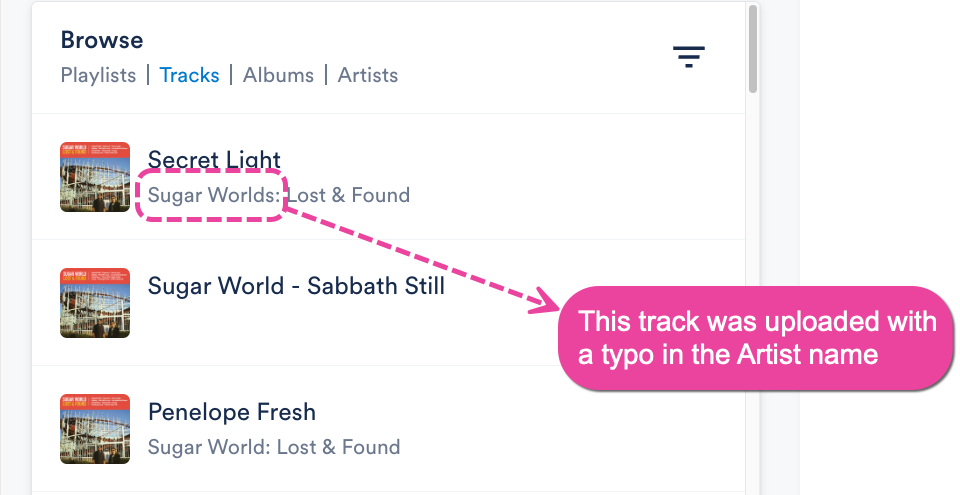Click the Secret Light album artwork
960x495 pixels.
click(x=95, y=177)
